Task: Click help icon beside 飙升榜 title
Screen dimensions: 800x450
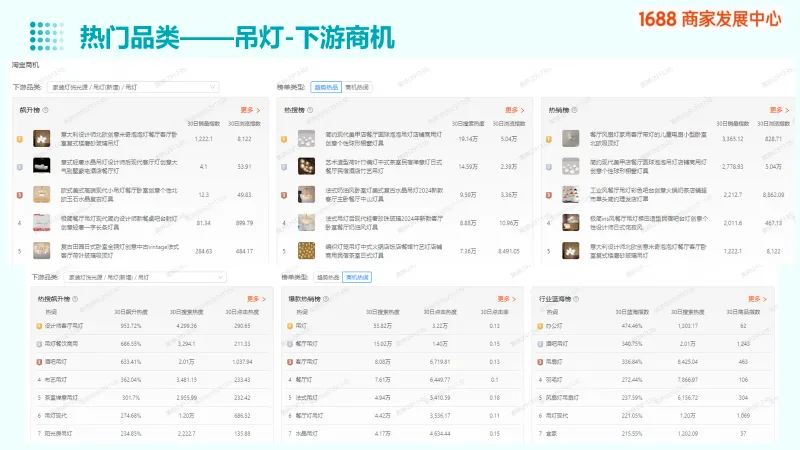Action: [x=46, y=110]
